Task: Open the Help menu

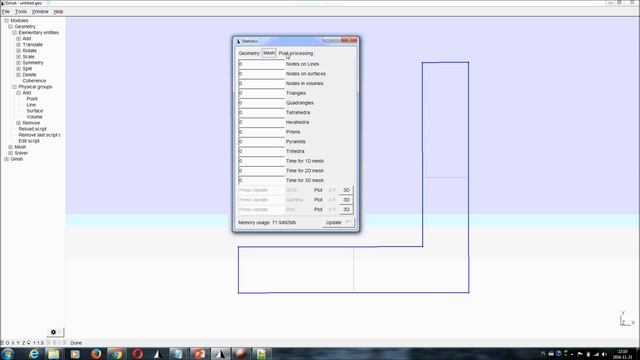Action: click(58, 12)
